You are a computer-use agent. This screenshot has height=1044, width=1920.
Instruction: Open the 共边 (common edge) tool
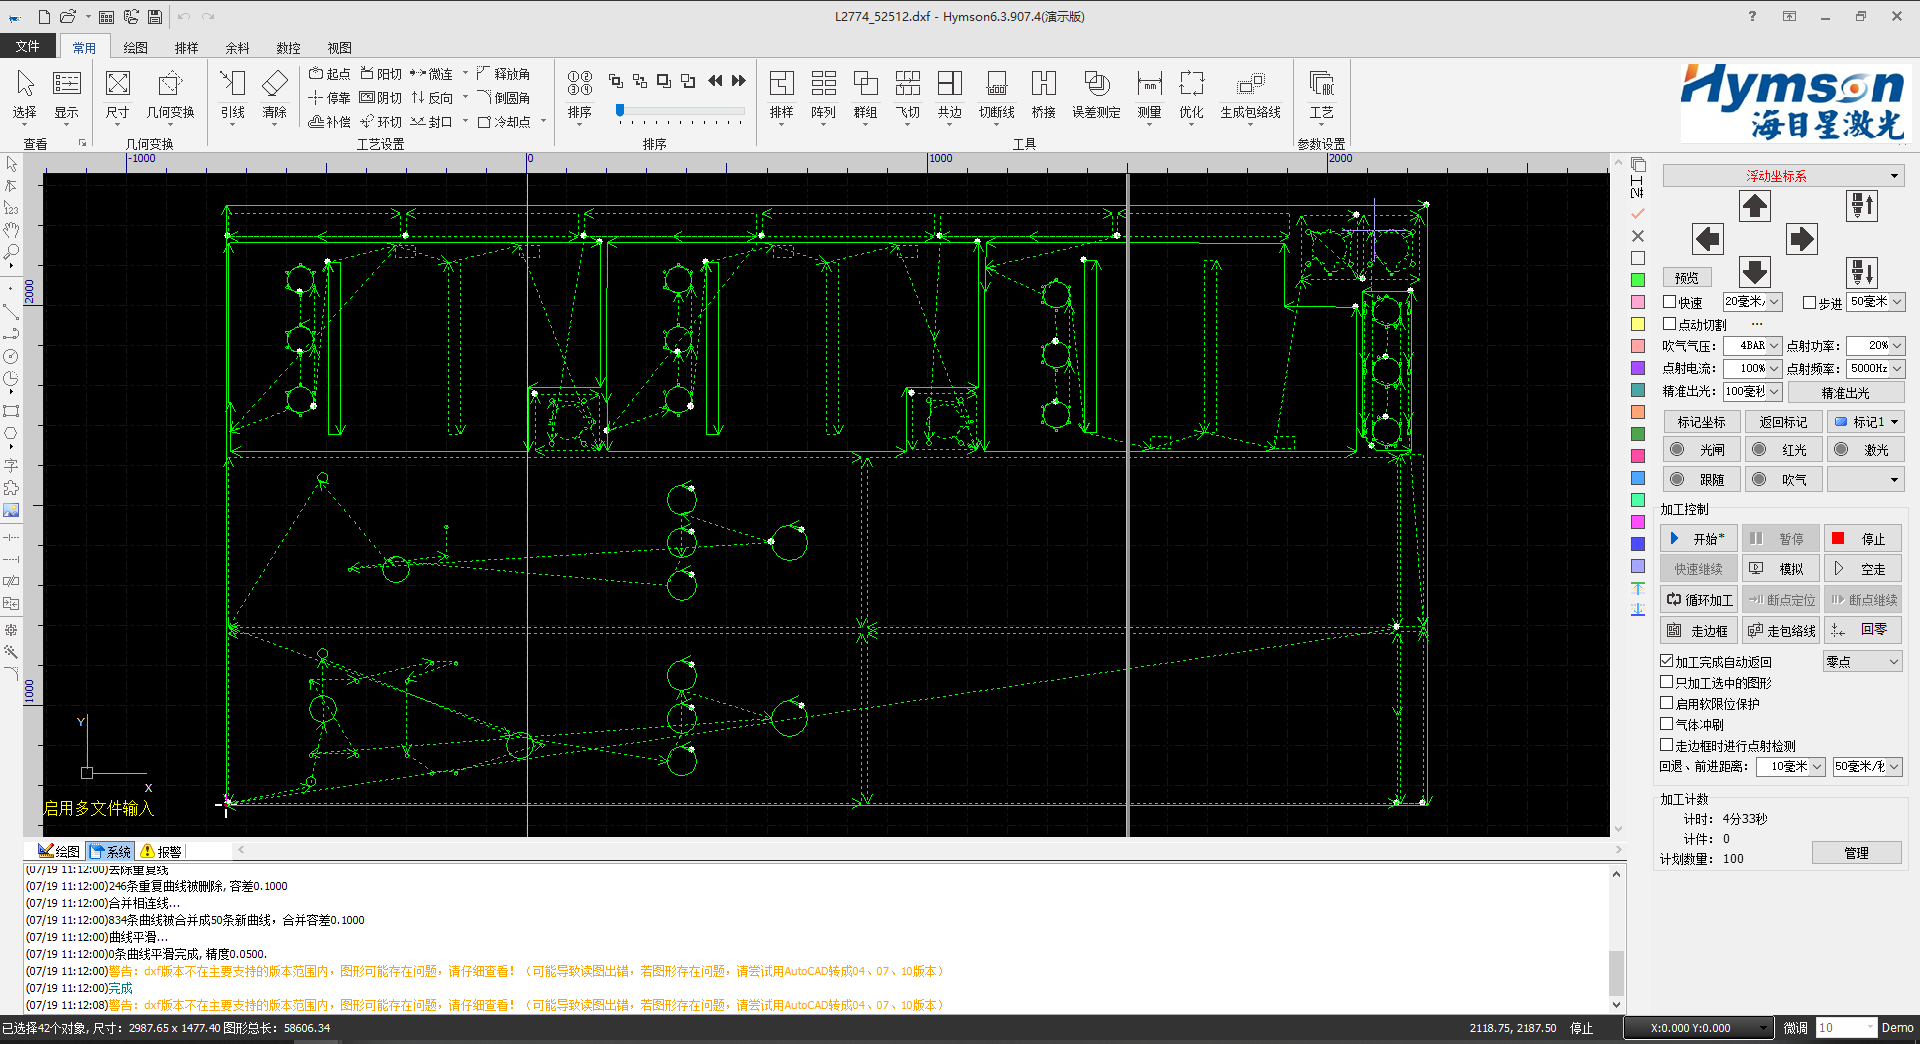click(x=949, y=84)
